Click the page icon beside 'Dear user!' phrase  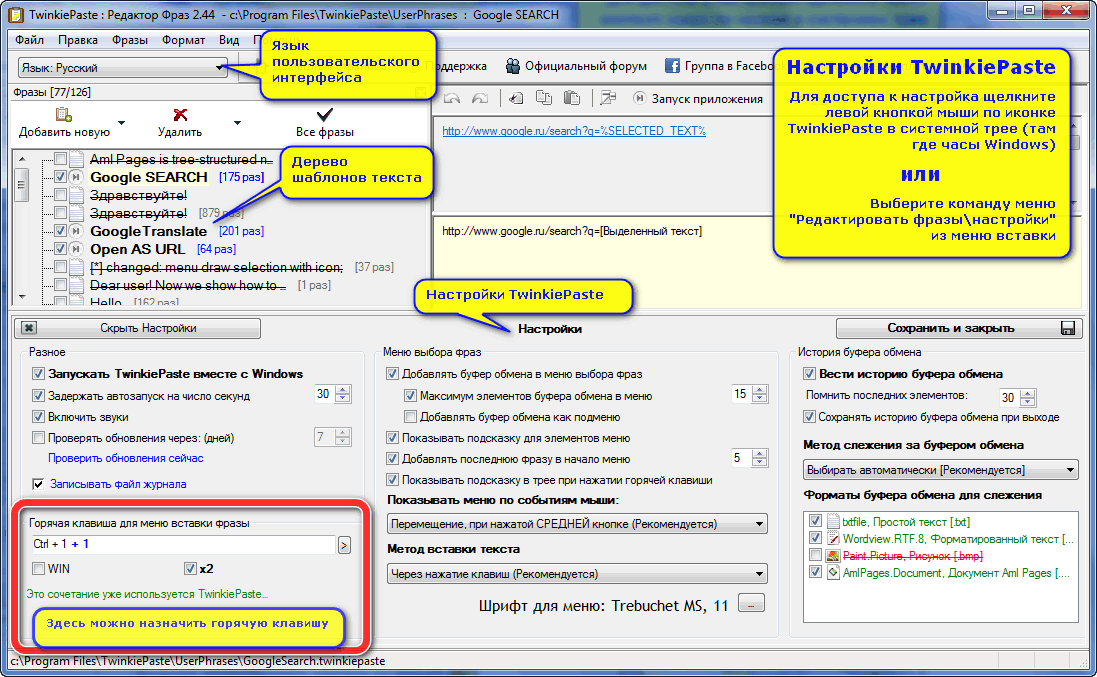[x=76, y=285]
